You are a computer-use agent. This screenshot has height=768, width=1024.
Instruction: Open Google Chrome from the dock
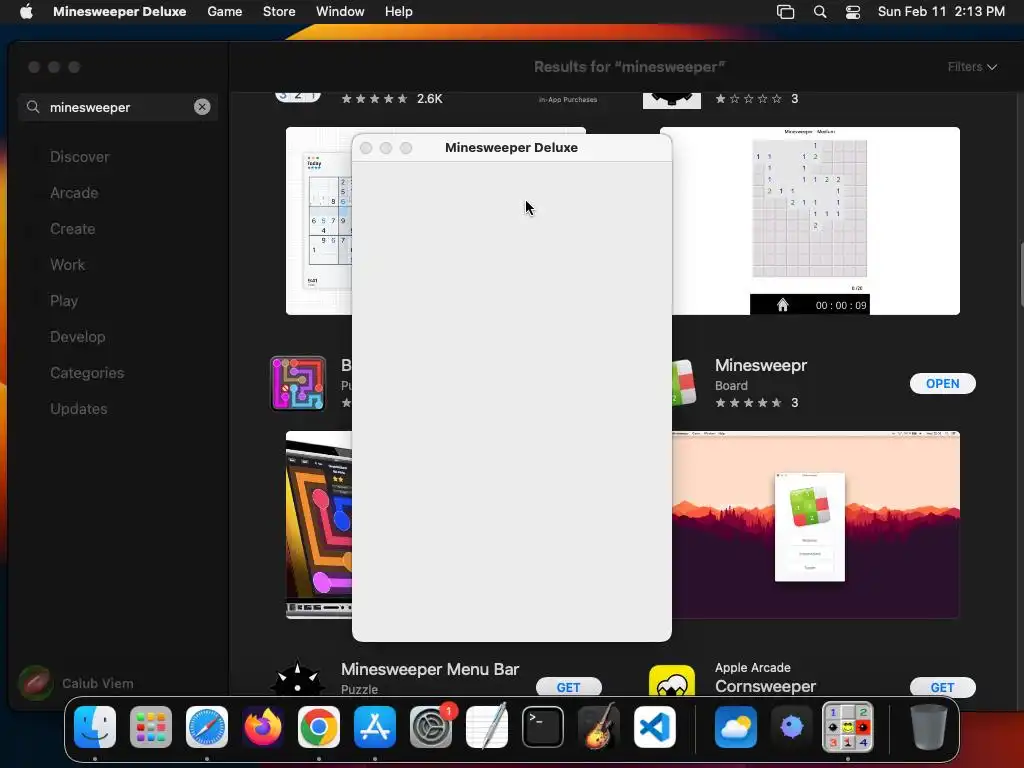319,727
